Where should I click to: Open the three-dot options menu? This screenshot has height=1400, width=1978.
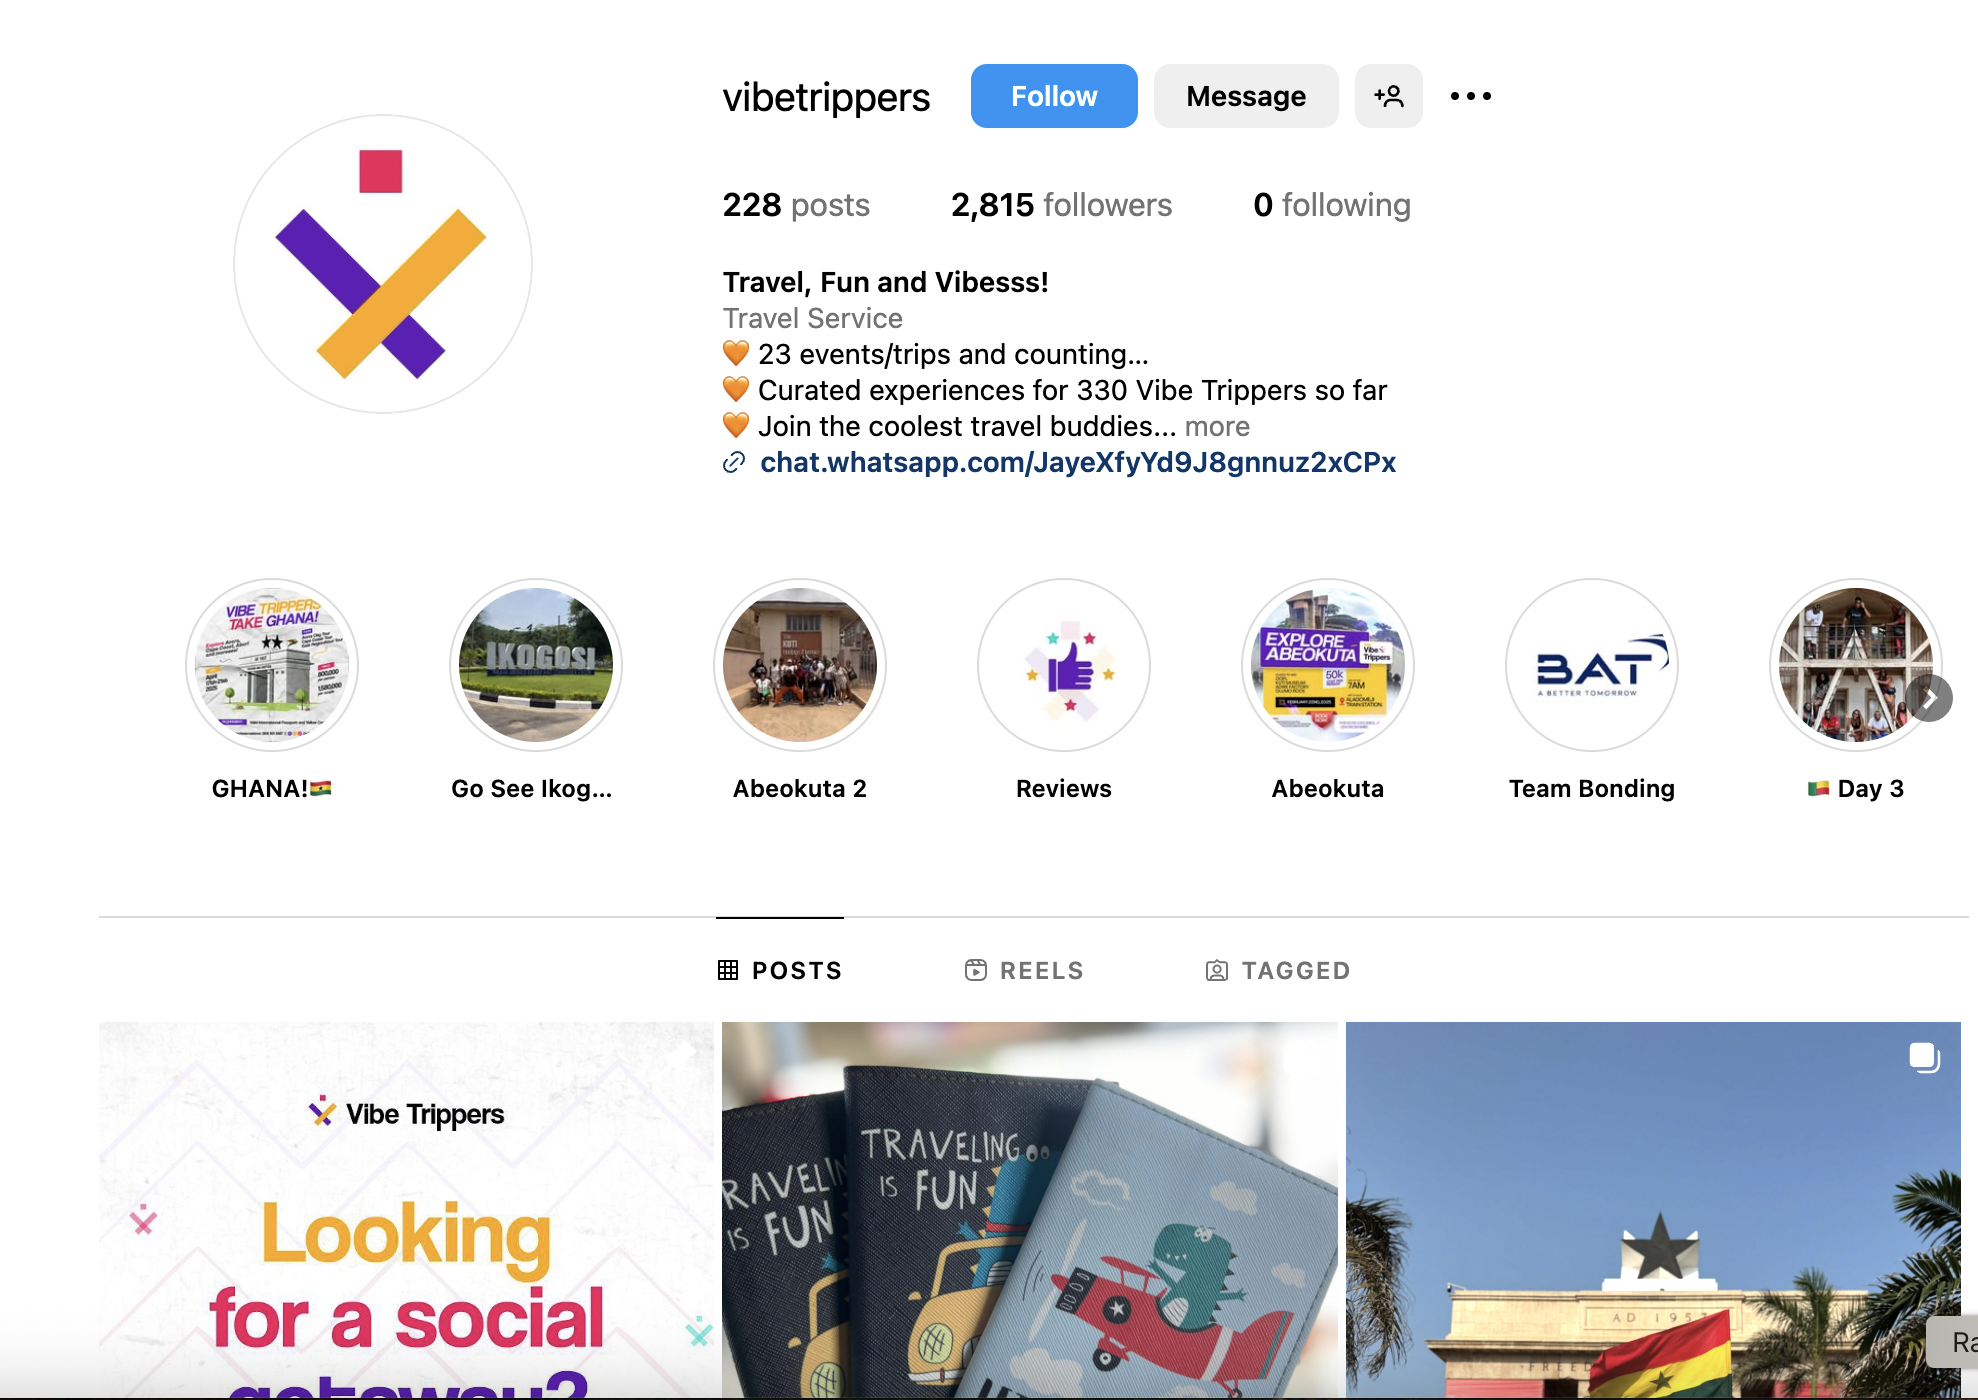(x=1470, y=96)
